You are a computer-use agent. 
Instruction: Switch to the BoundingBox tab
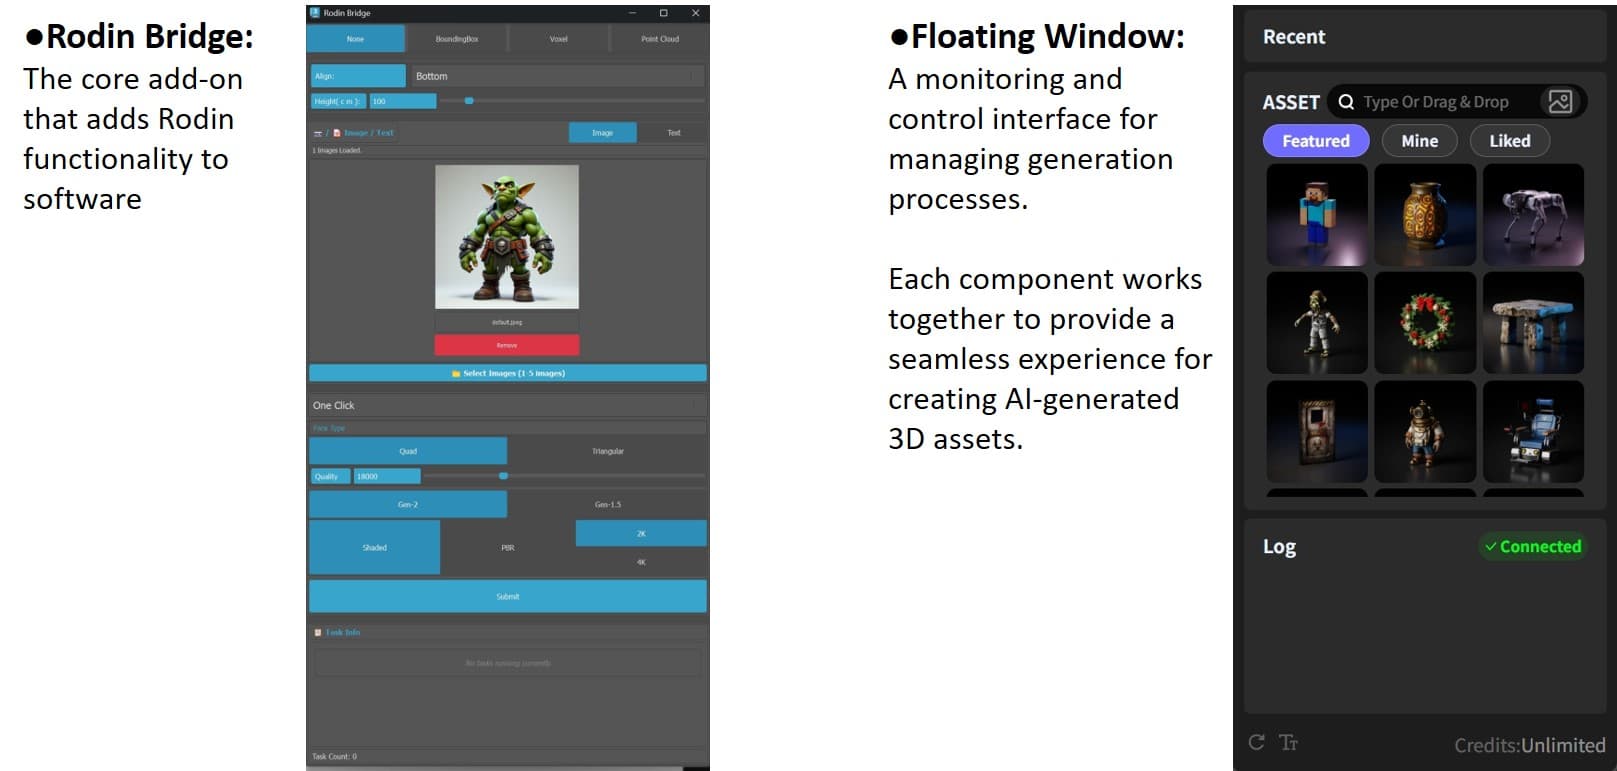point(457,39)
